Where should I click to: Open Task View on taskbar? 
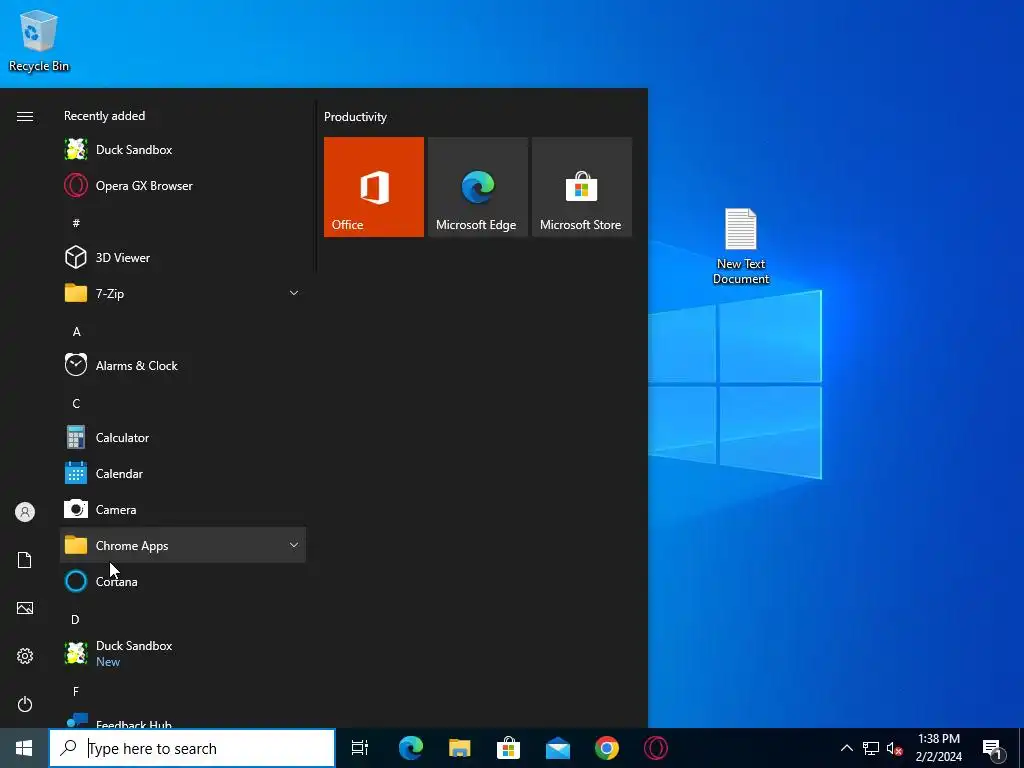point(360,748)
